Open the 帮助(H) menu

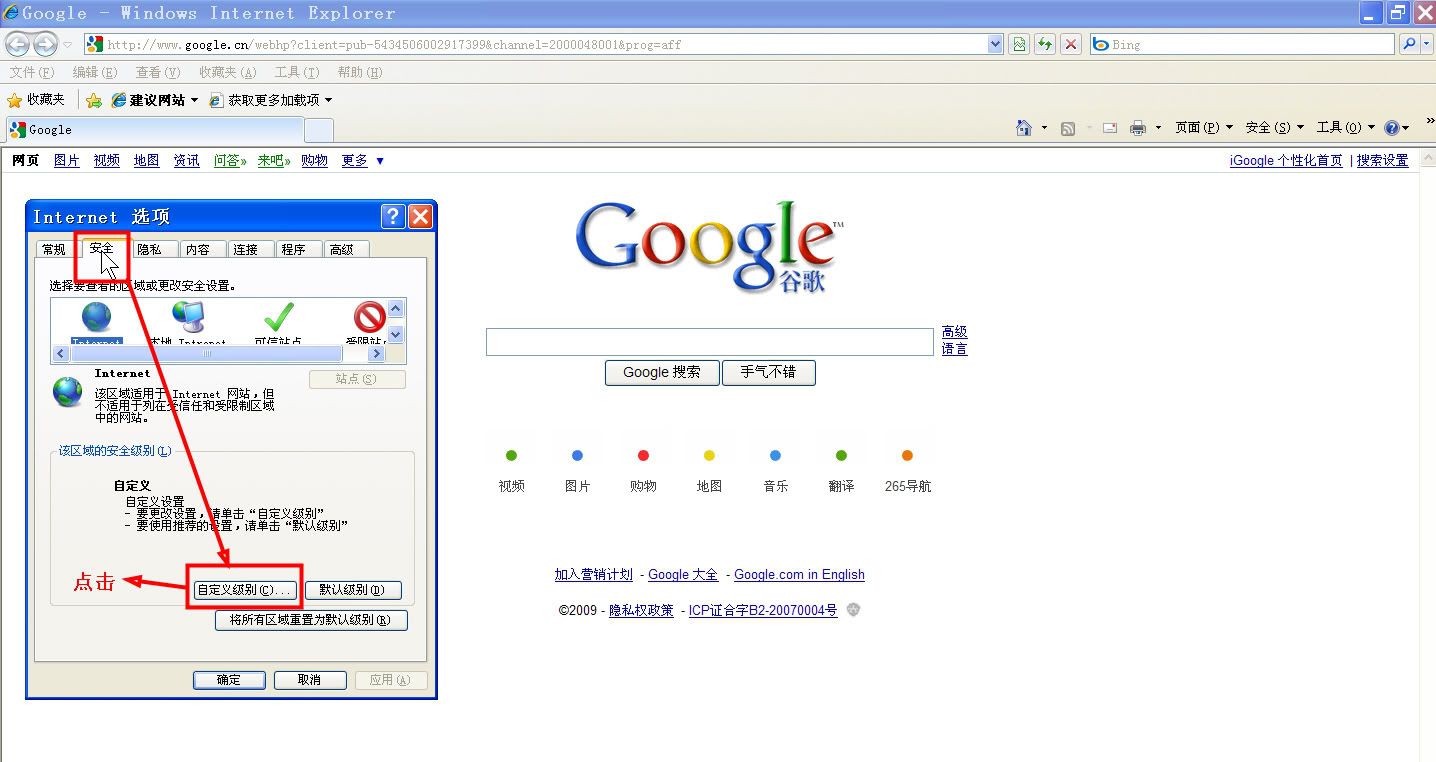[x=360, y=72]
